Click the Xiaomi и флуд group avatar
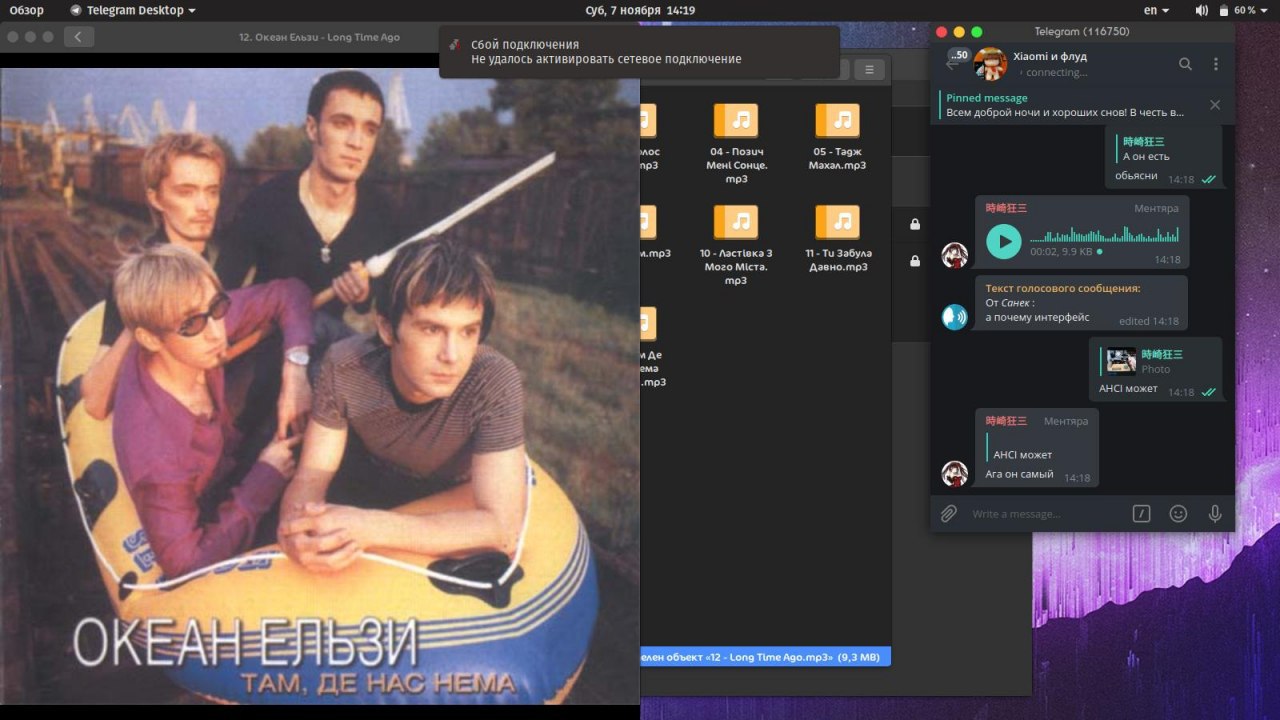Image resolution: width=1280 pixels, height=720 pixels. 990,64
